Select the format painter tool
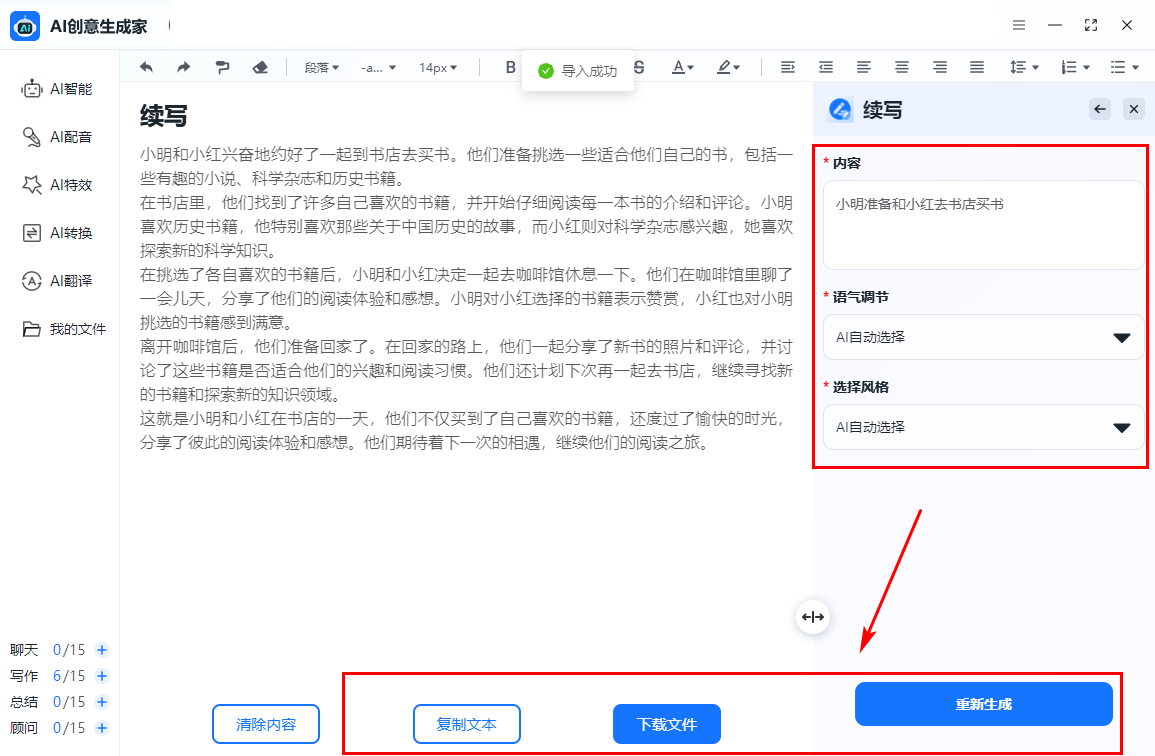1155x756 pixels. point(221,67)
